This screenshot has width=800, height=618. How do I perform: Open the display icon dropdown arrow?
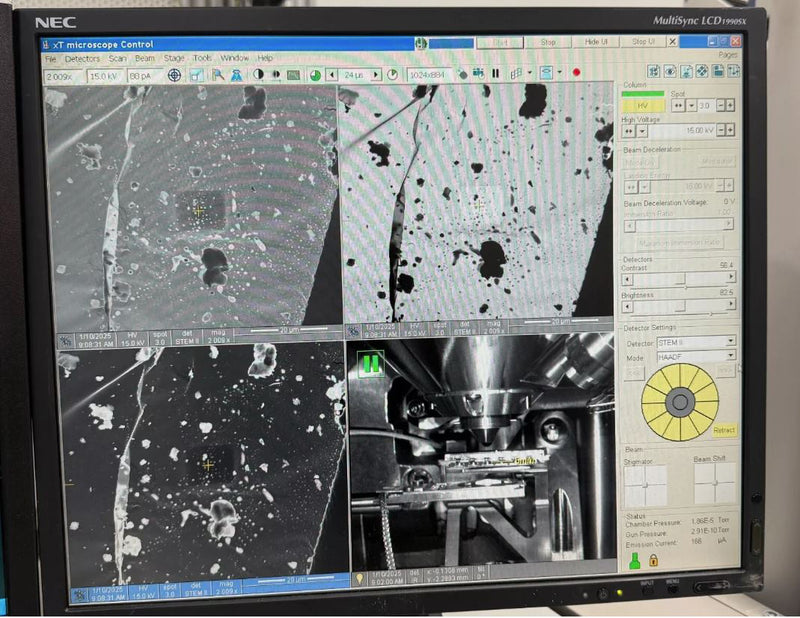560,72
